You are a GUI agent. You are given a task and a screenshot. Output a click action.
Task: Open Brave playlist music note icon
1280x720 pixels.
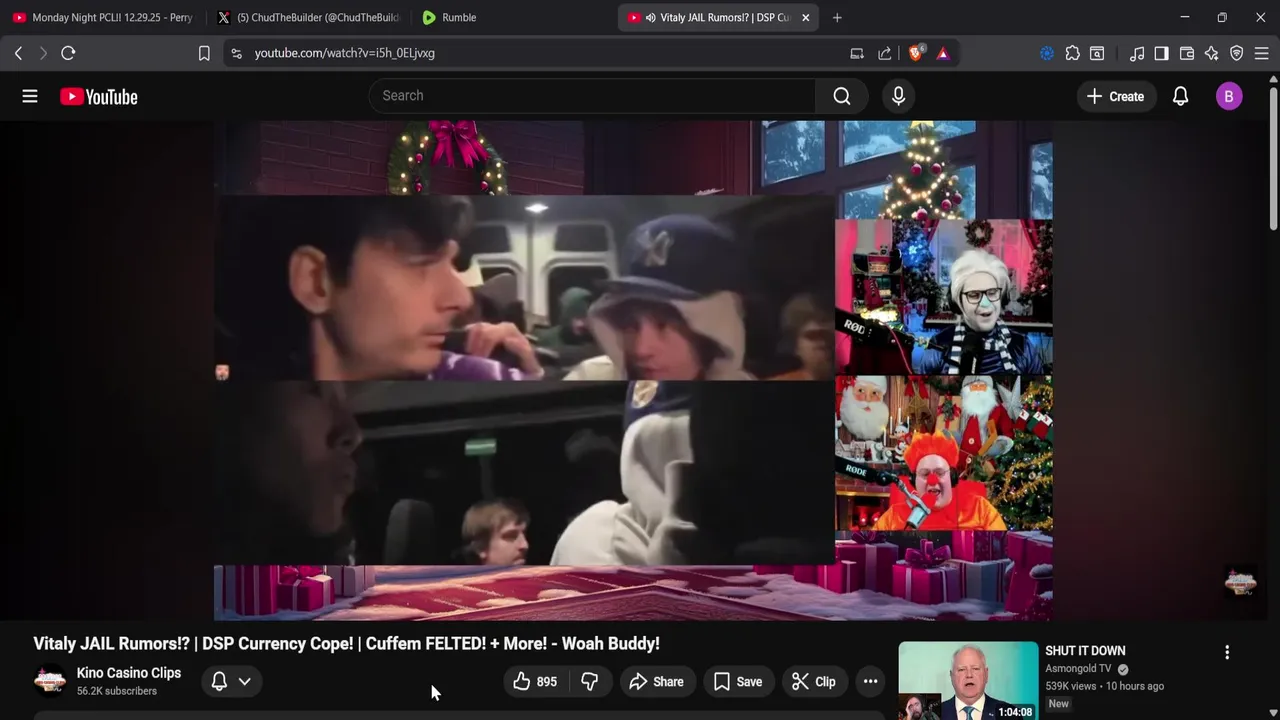tap(1136, 53)
